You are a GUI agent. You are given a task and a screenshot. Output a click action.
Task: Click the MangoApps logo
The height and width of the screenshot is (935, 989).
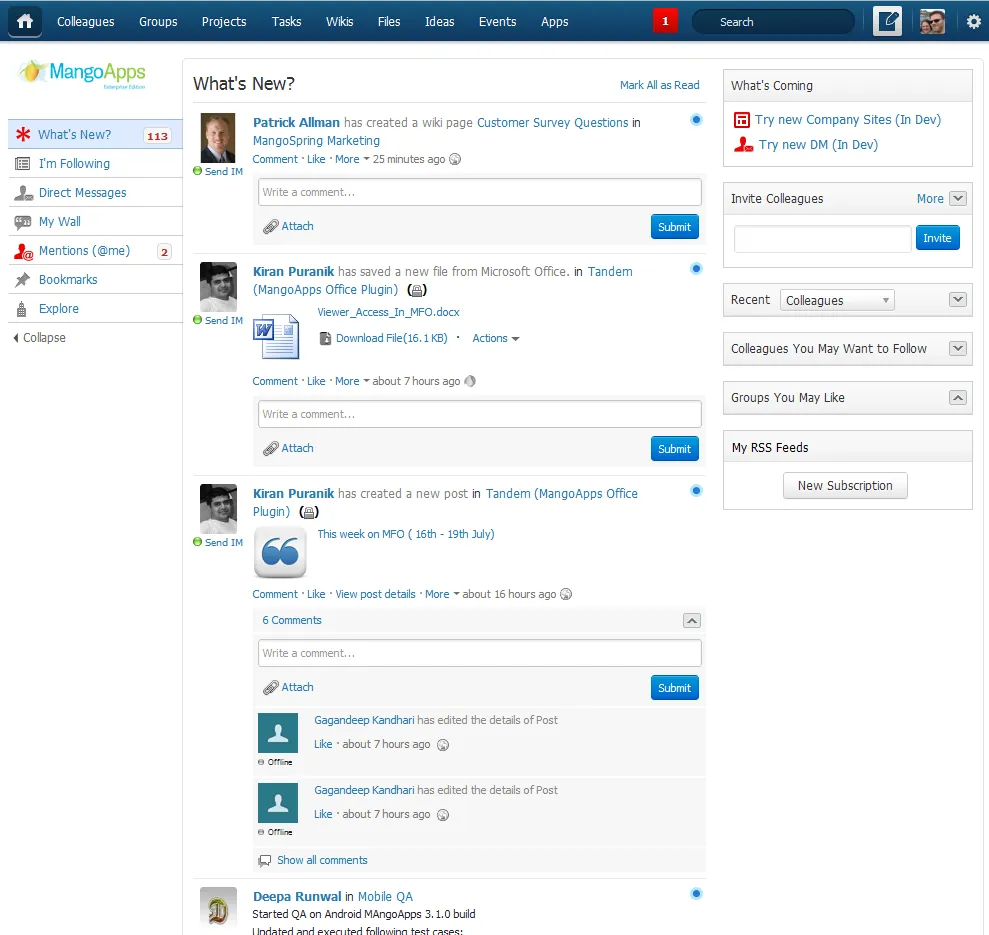[x=85, y=73]
